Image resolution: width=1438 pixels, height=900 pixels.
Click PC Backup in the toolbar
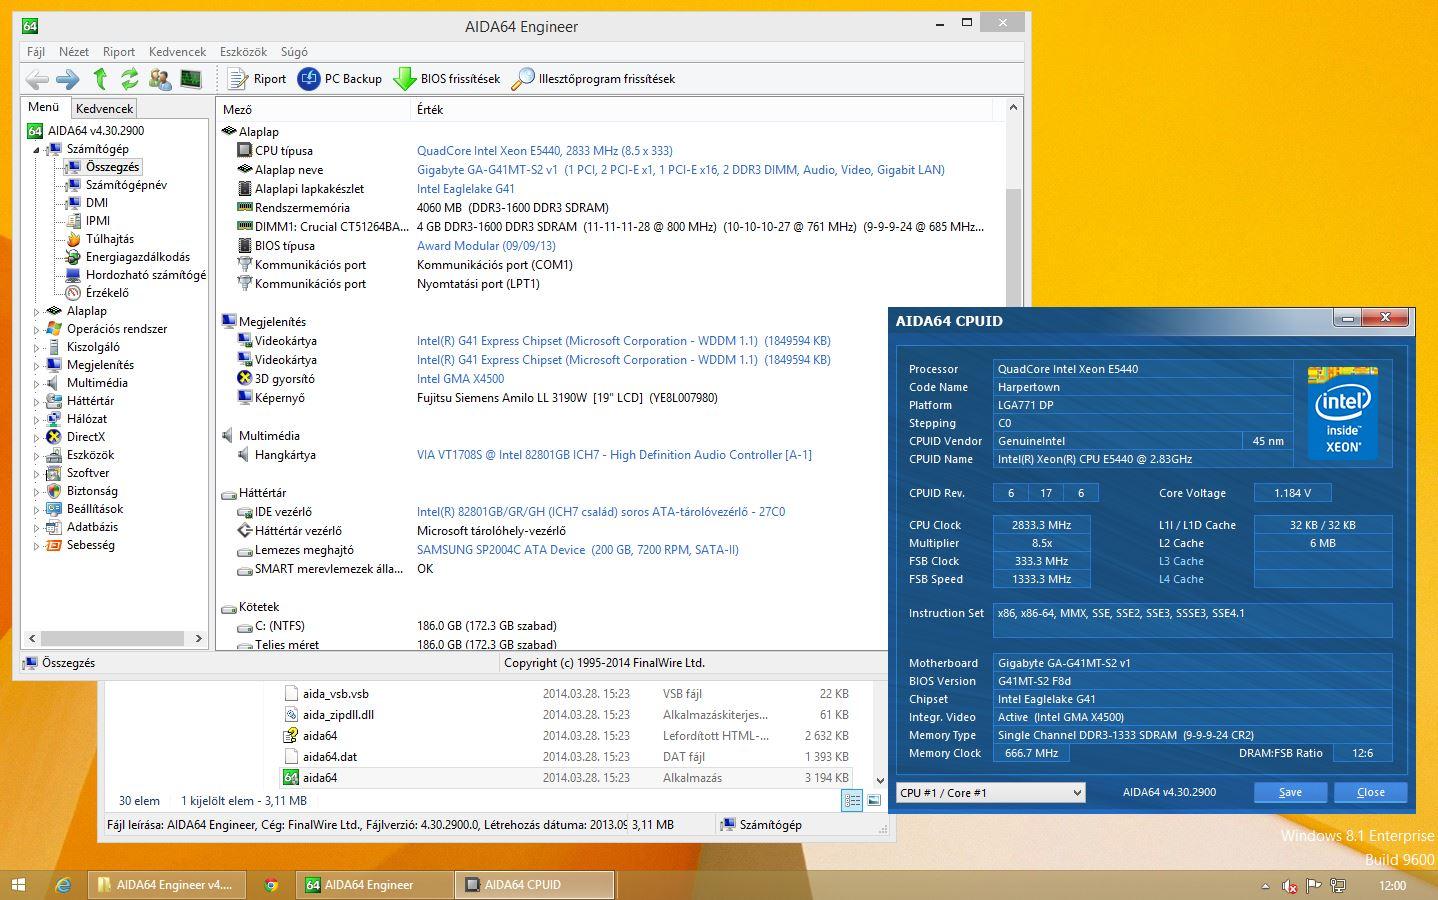pos(340,79)
